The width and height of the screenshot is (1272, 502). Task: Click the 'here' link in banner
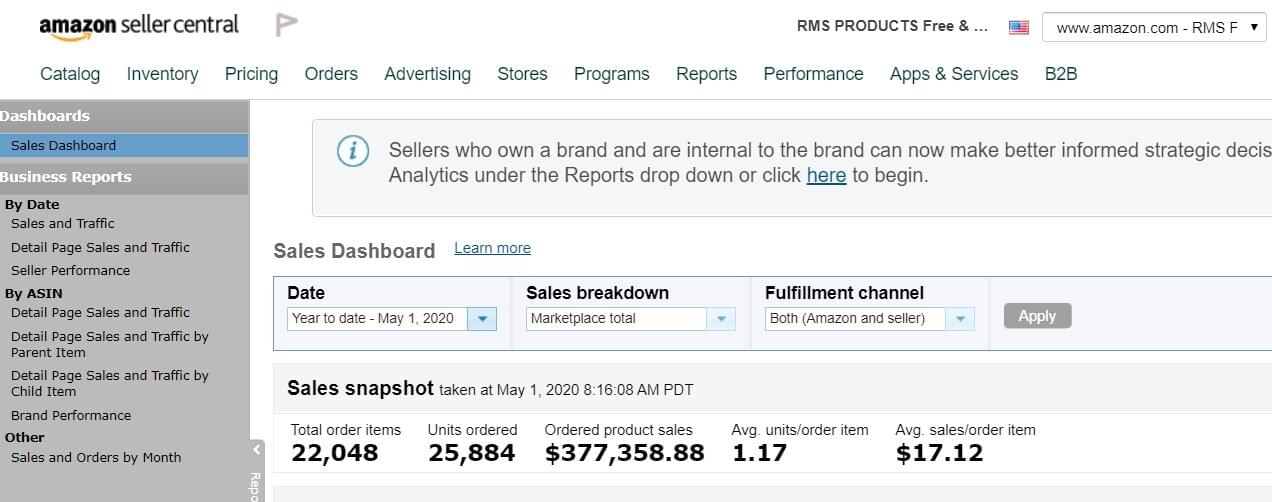[826, 176]
